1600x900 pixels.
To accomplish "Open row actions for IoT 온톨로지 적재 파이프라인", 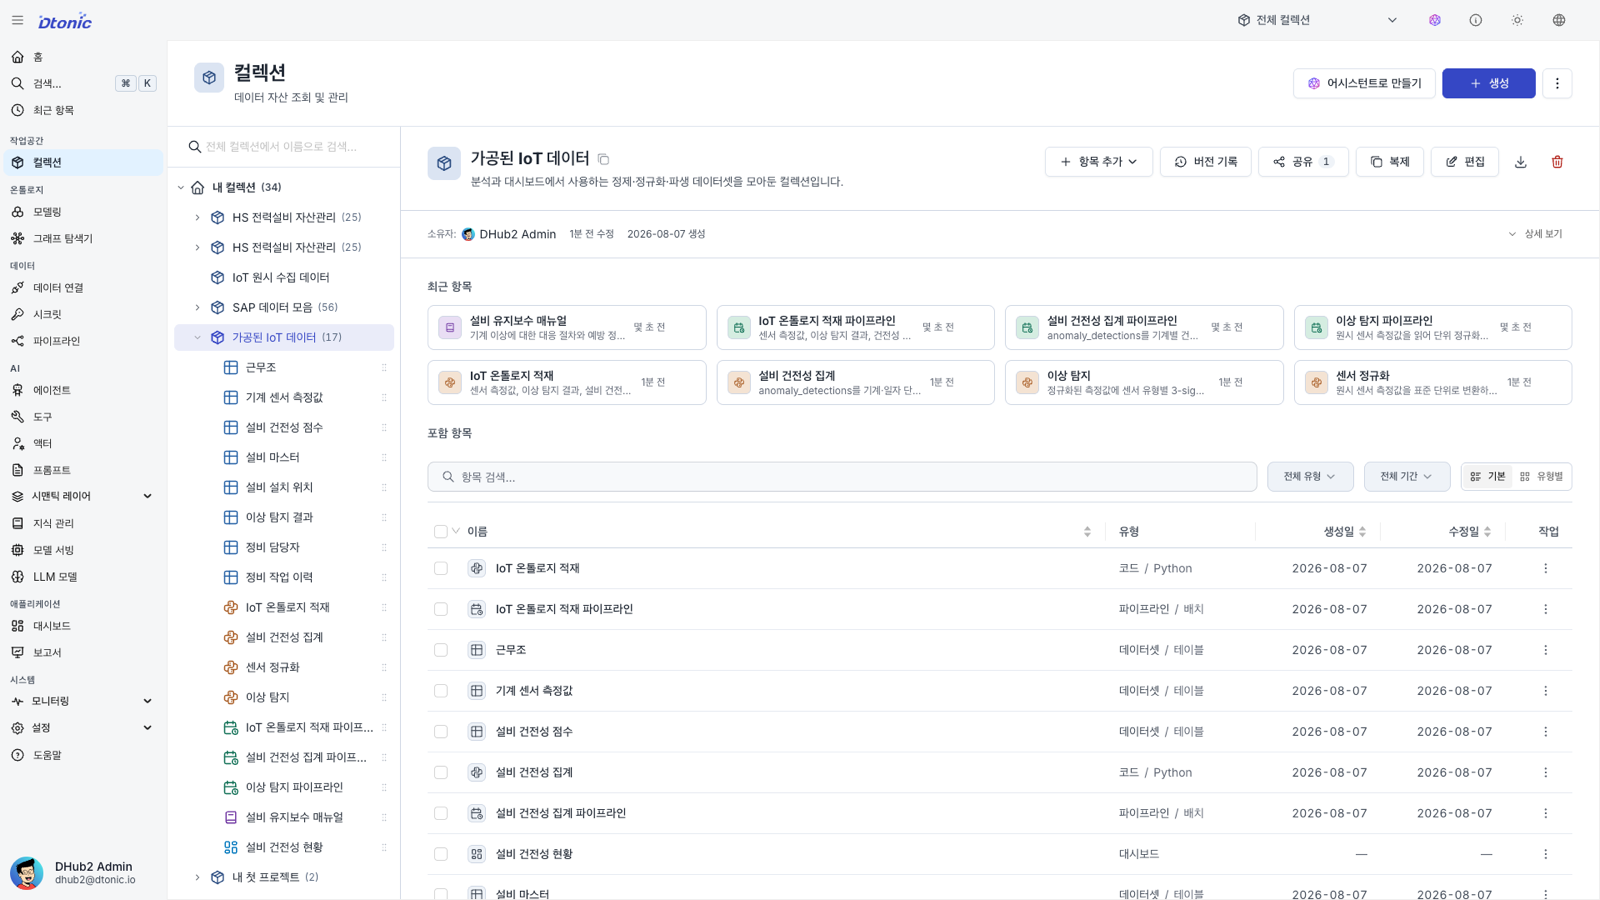I will 1546,609.
